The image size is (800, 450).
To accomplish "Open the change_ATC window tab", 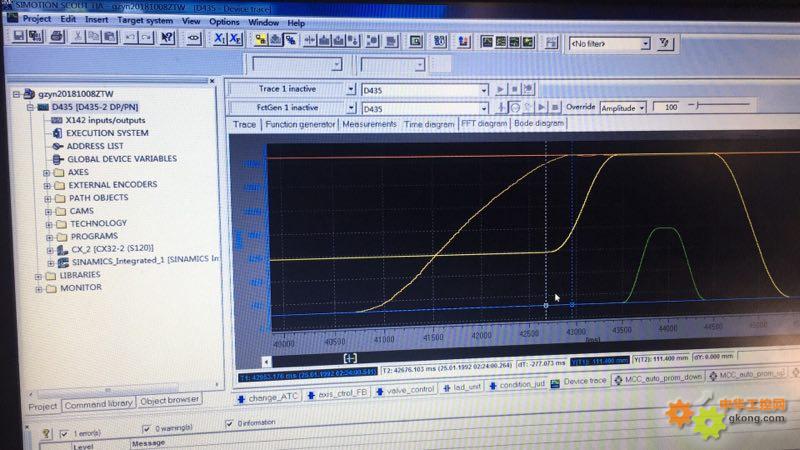I will point(268,398).
